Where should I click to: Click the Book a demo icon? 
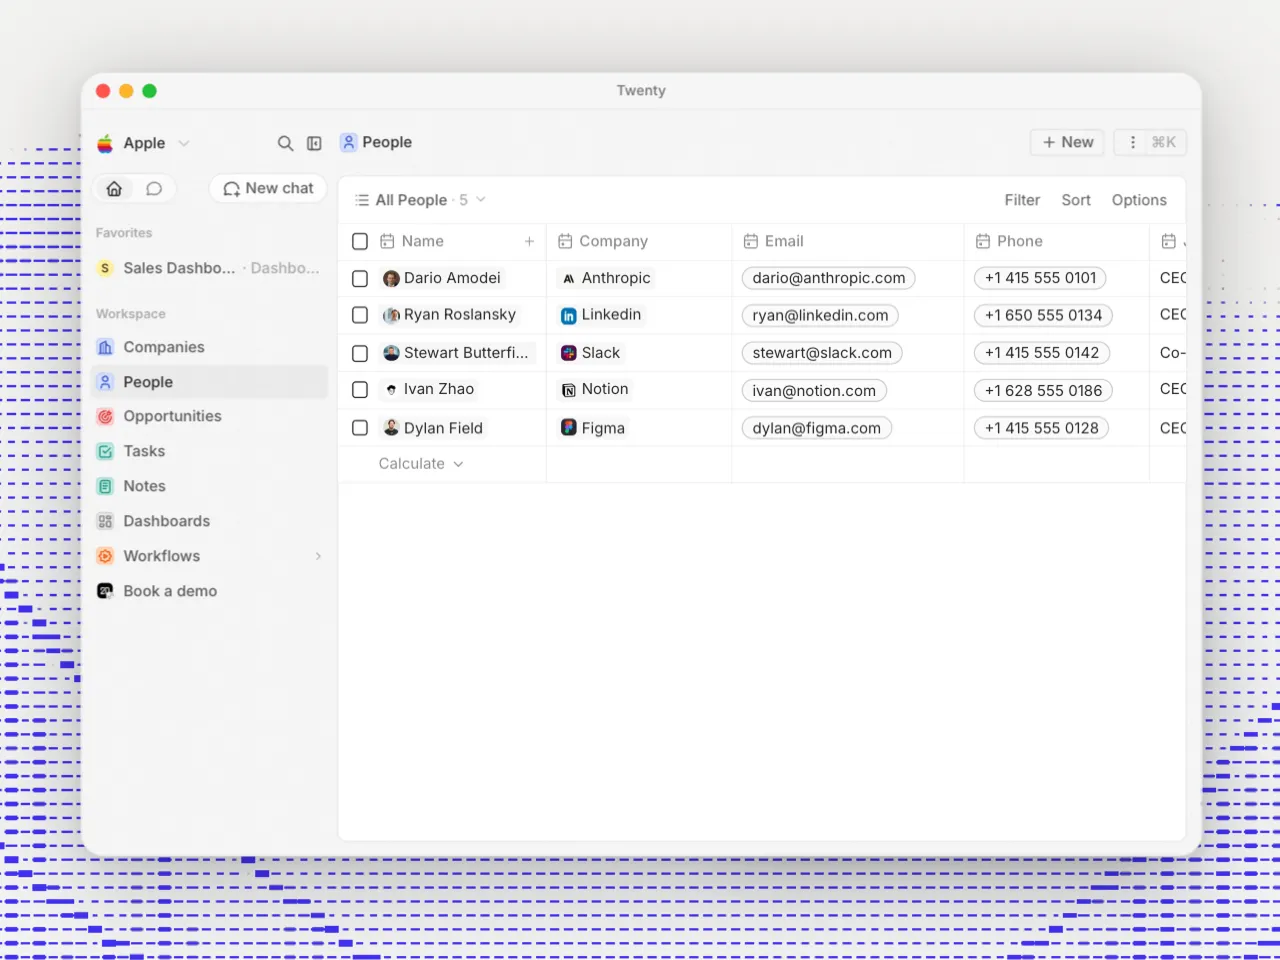pyautogui.click(x=105, y=591)
